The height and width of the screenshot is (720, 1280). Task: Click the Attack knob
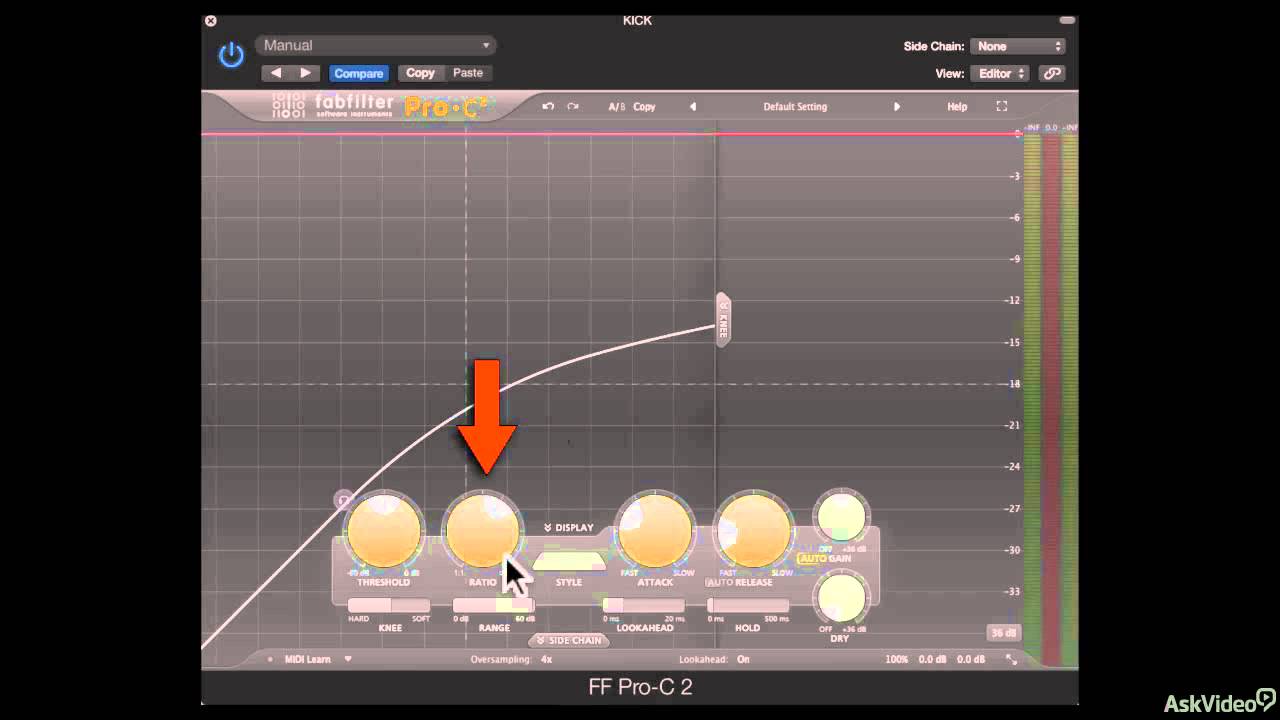(x=655, y=532)
